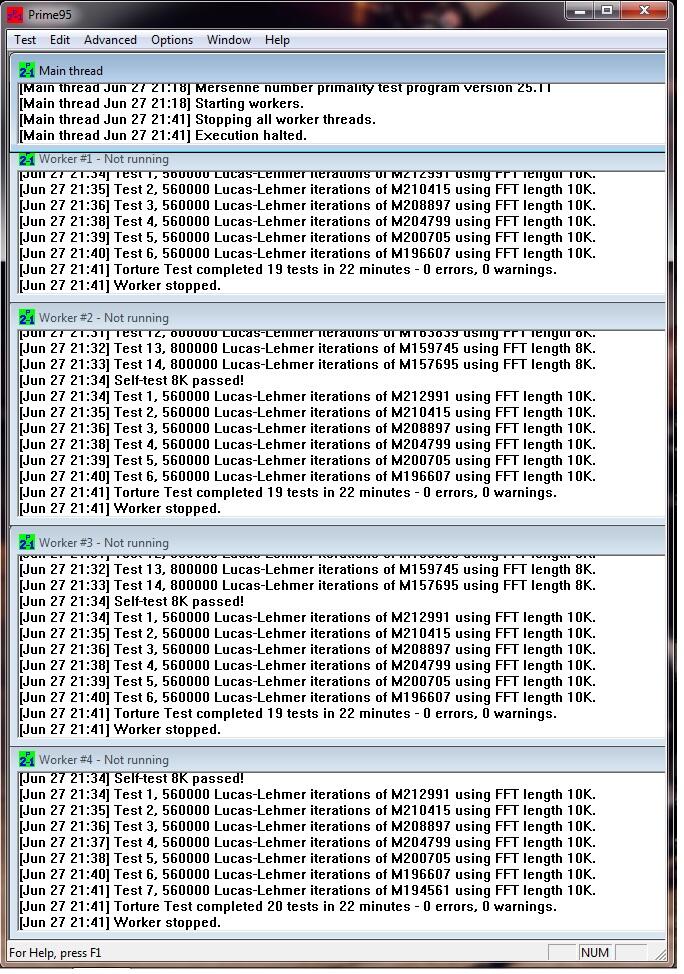Click Worker #1 'Worker stopped.' line
The height and width of the screenshot is (974, 684).
pyautogui.click(x=120, y=286)
